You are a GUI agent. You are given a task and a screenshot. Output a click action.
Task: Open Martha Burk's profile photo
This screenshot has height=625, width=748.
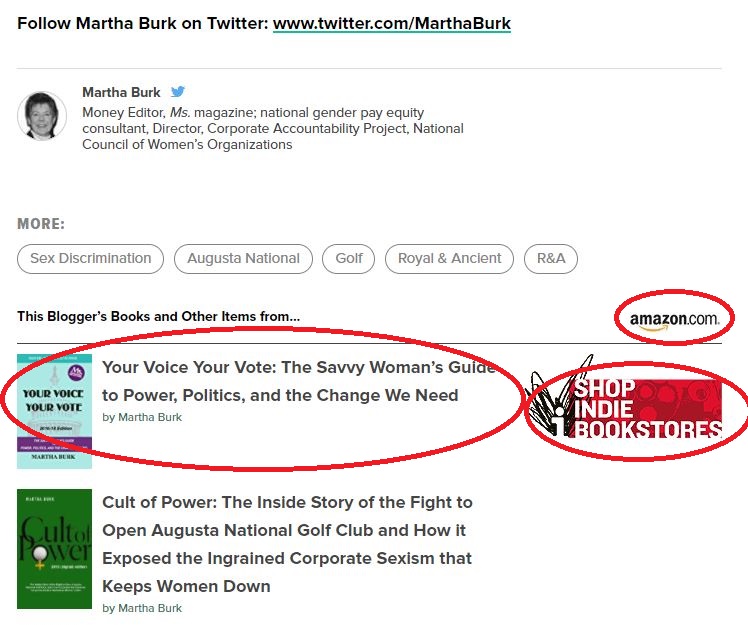tap(42, 116)
